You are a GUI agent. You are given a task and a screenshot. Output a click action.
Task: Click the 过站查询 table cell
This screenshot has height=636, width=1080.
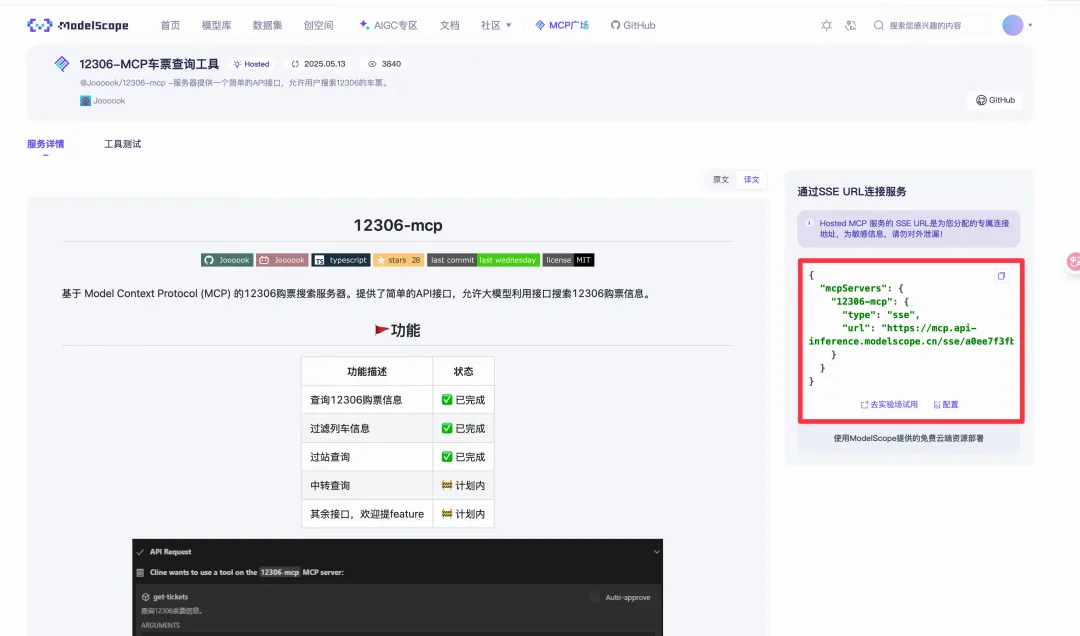tap(366, 457)
